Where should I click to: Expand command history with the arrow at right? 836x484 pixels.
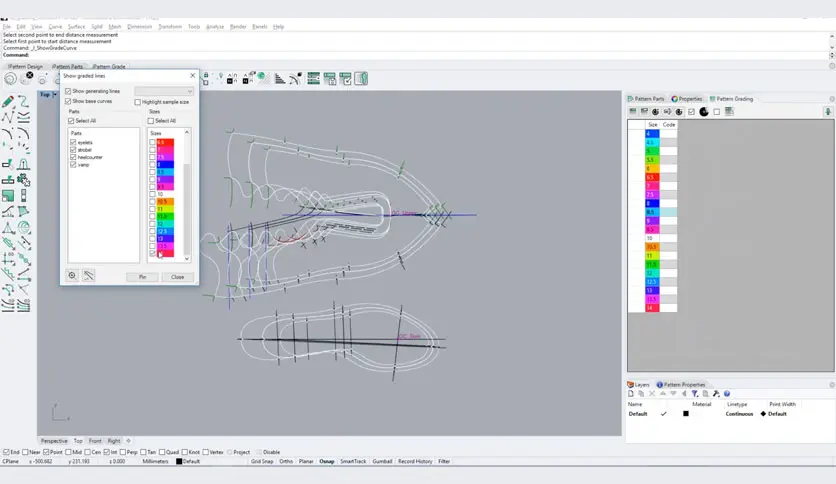pyautogui.click(x=832, y=55)
